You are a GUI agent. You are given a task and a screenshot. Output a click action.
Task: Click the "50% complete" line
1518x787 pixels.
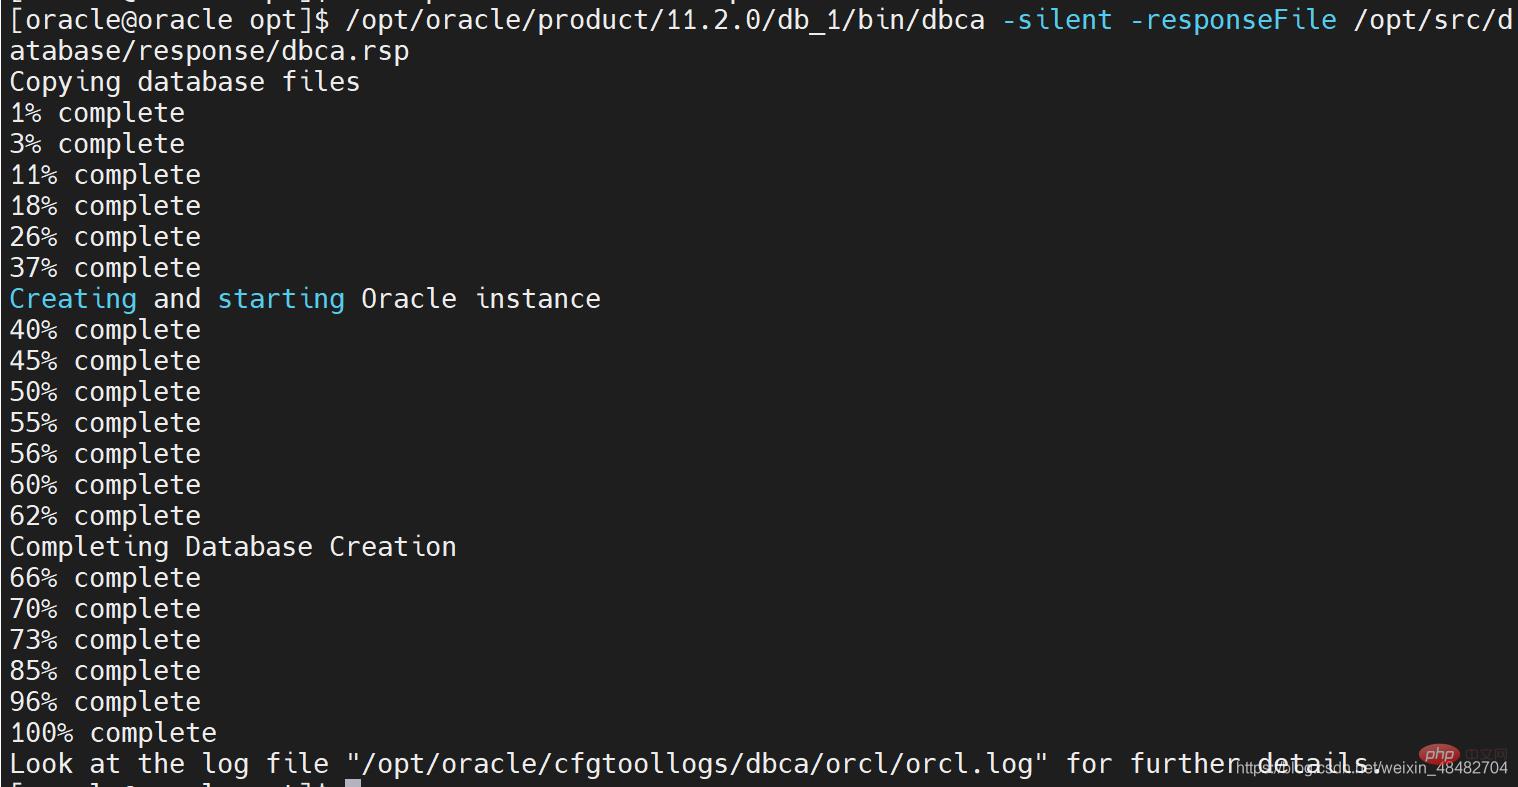(x=105, y=391)
